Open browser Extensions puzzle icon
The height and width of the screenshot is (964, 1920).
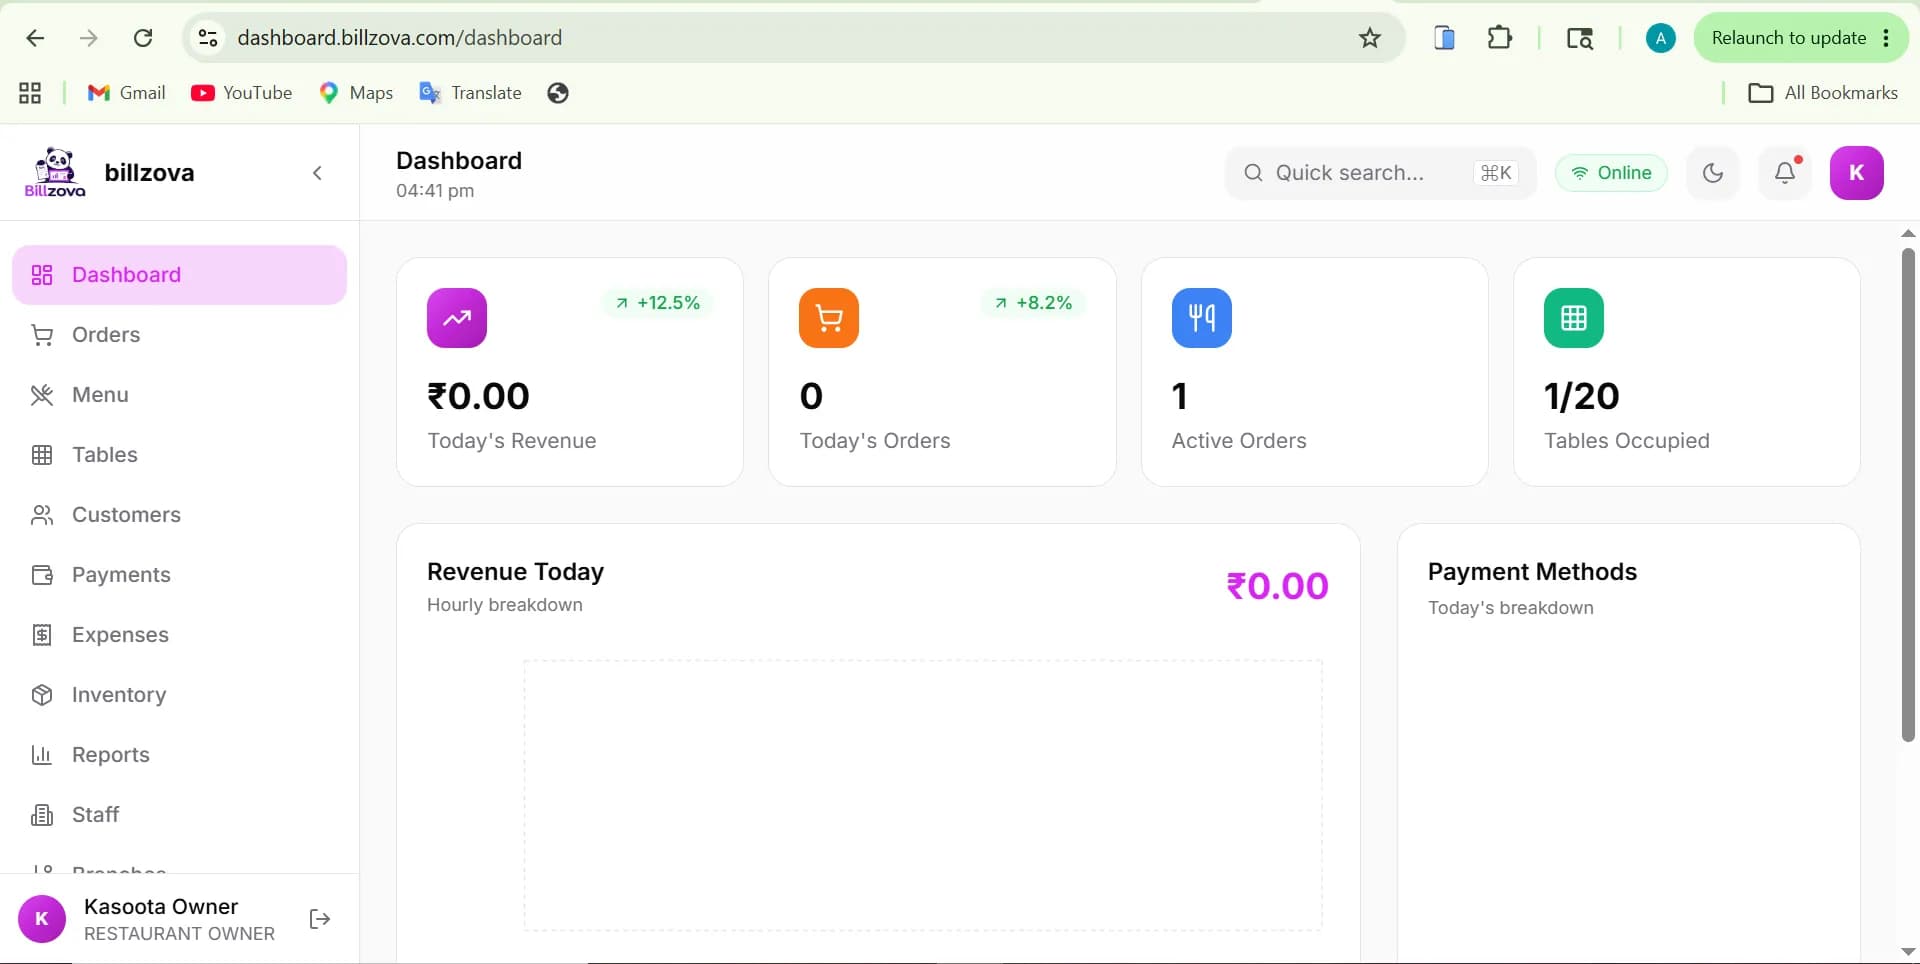pyautogui.click(x=1500, y=38)
